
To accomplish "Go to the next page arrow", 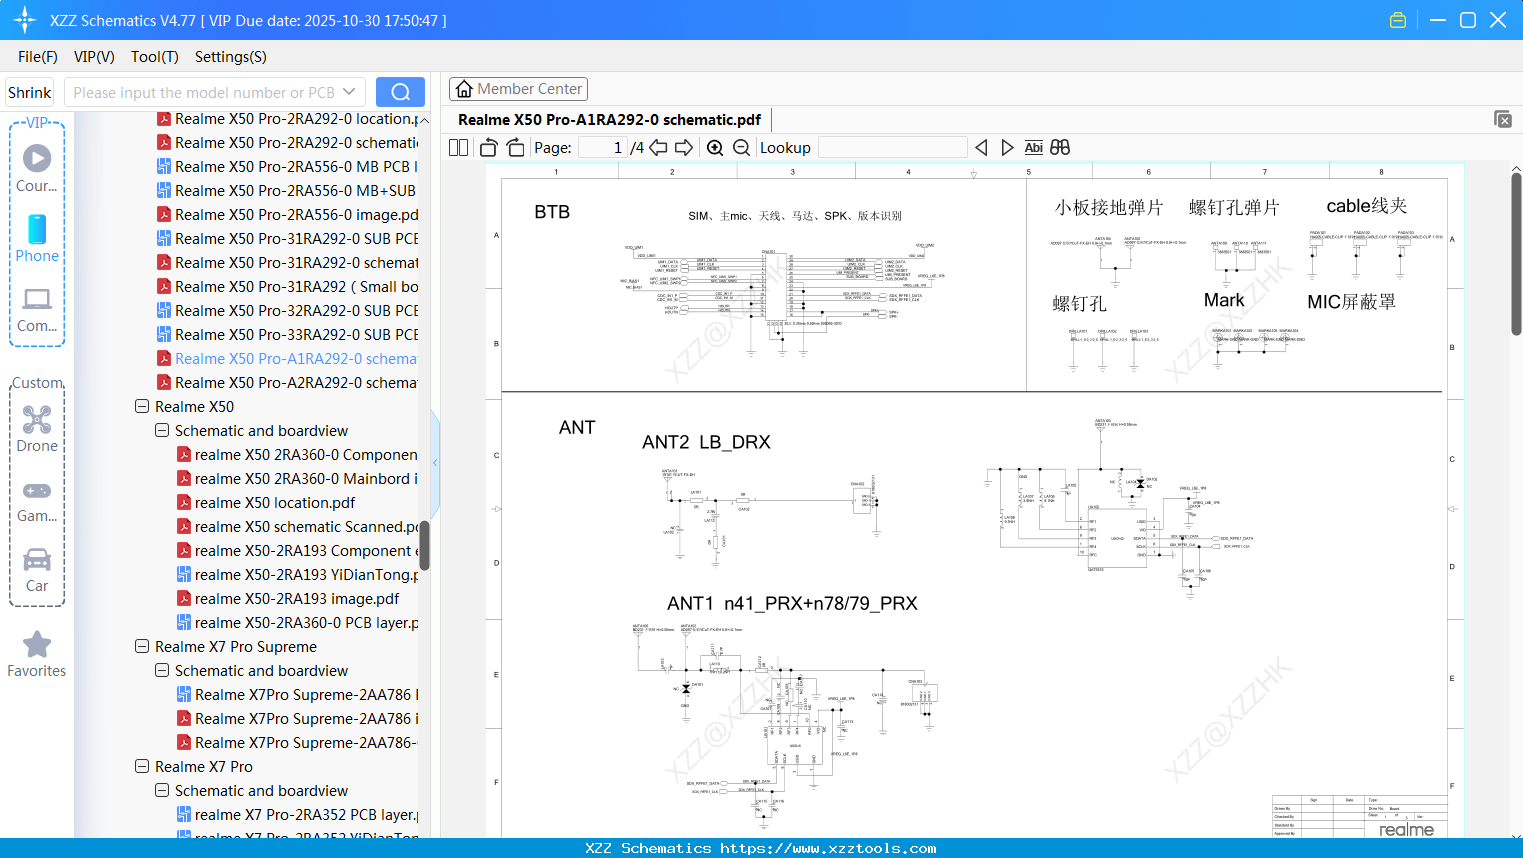I will point(684,148).
